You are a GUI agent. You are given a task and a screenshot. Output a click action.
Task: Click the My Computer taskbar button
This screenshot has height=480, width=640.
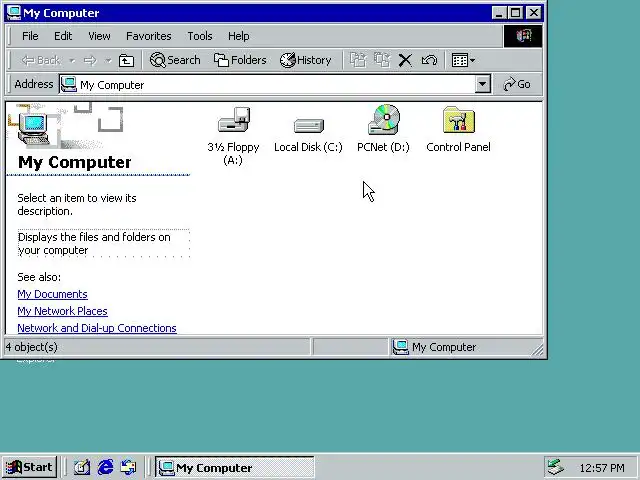[235, 467]
